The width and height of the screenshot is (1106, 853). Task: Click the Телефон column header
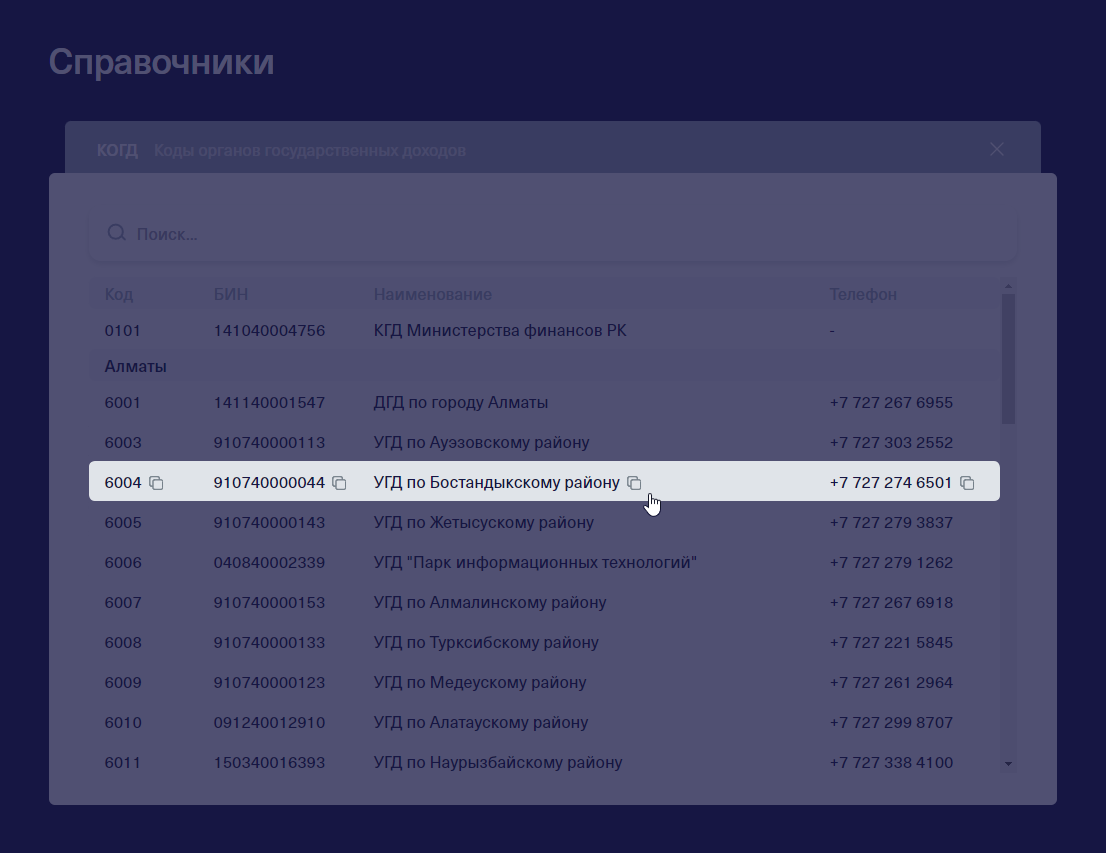coord(863,294)
